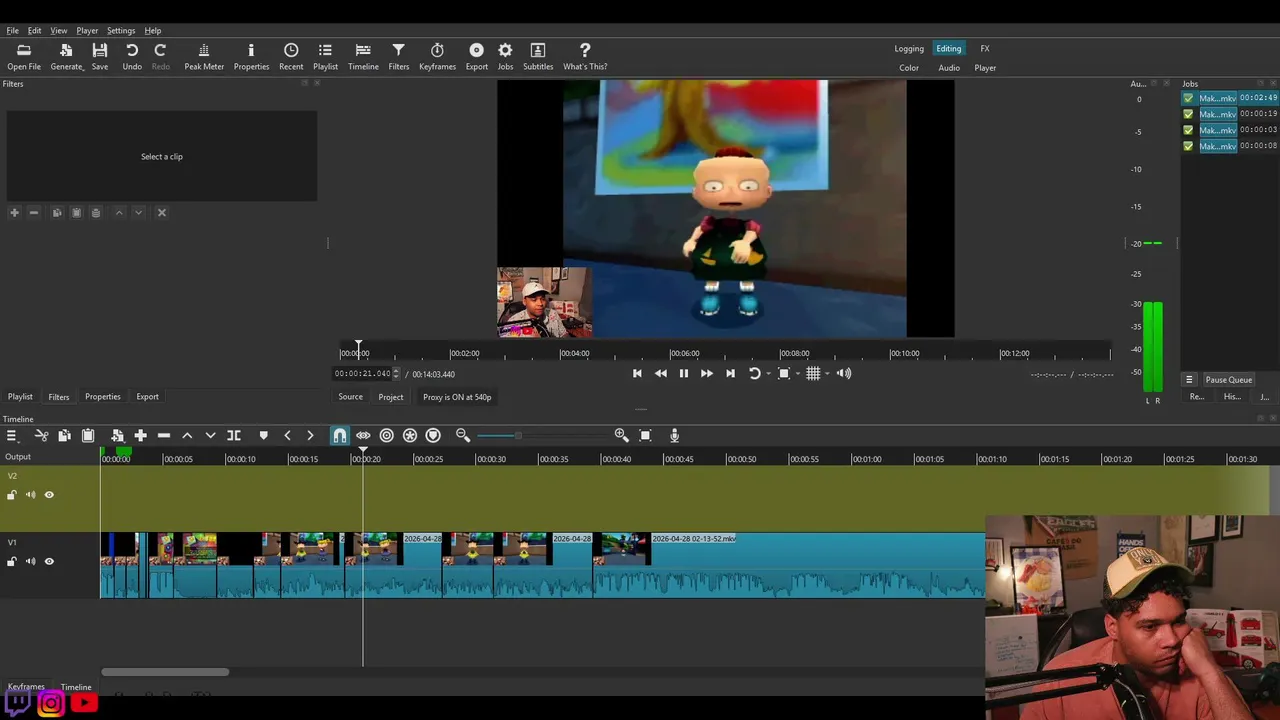The image size is (1280, 720).
Task: Lock the V2 track
Action: point(12,494)
